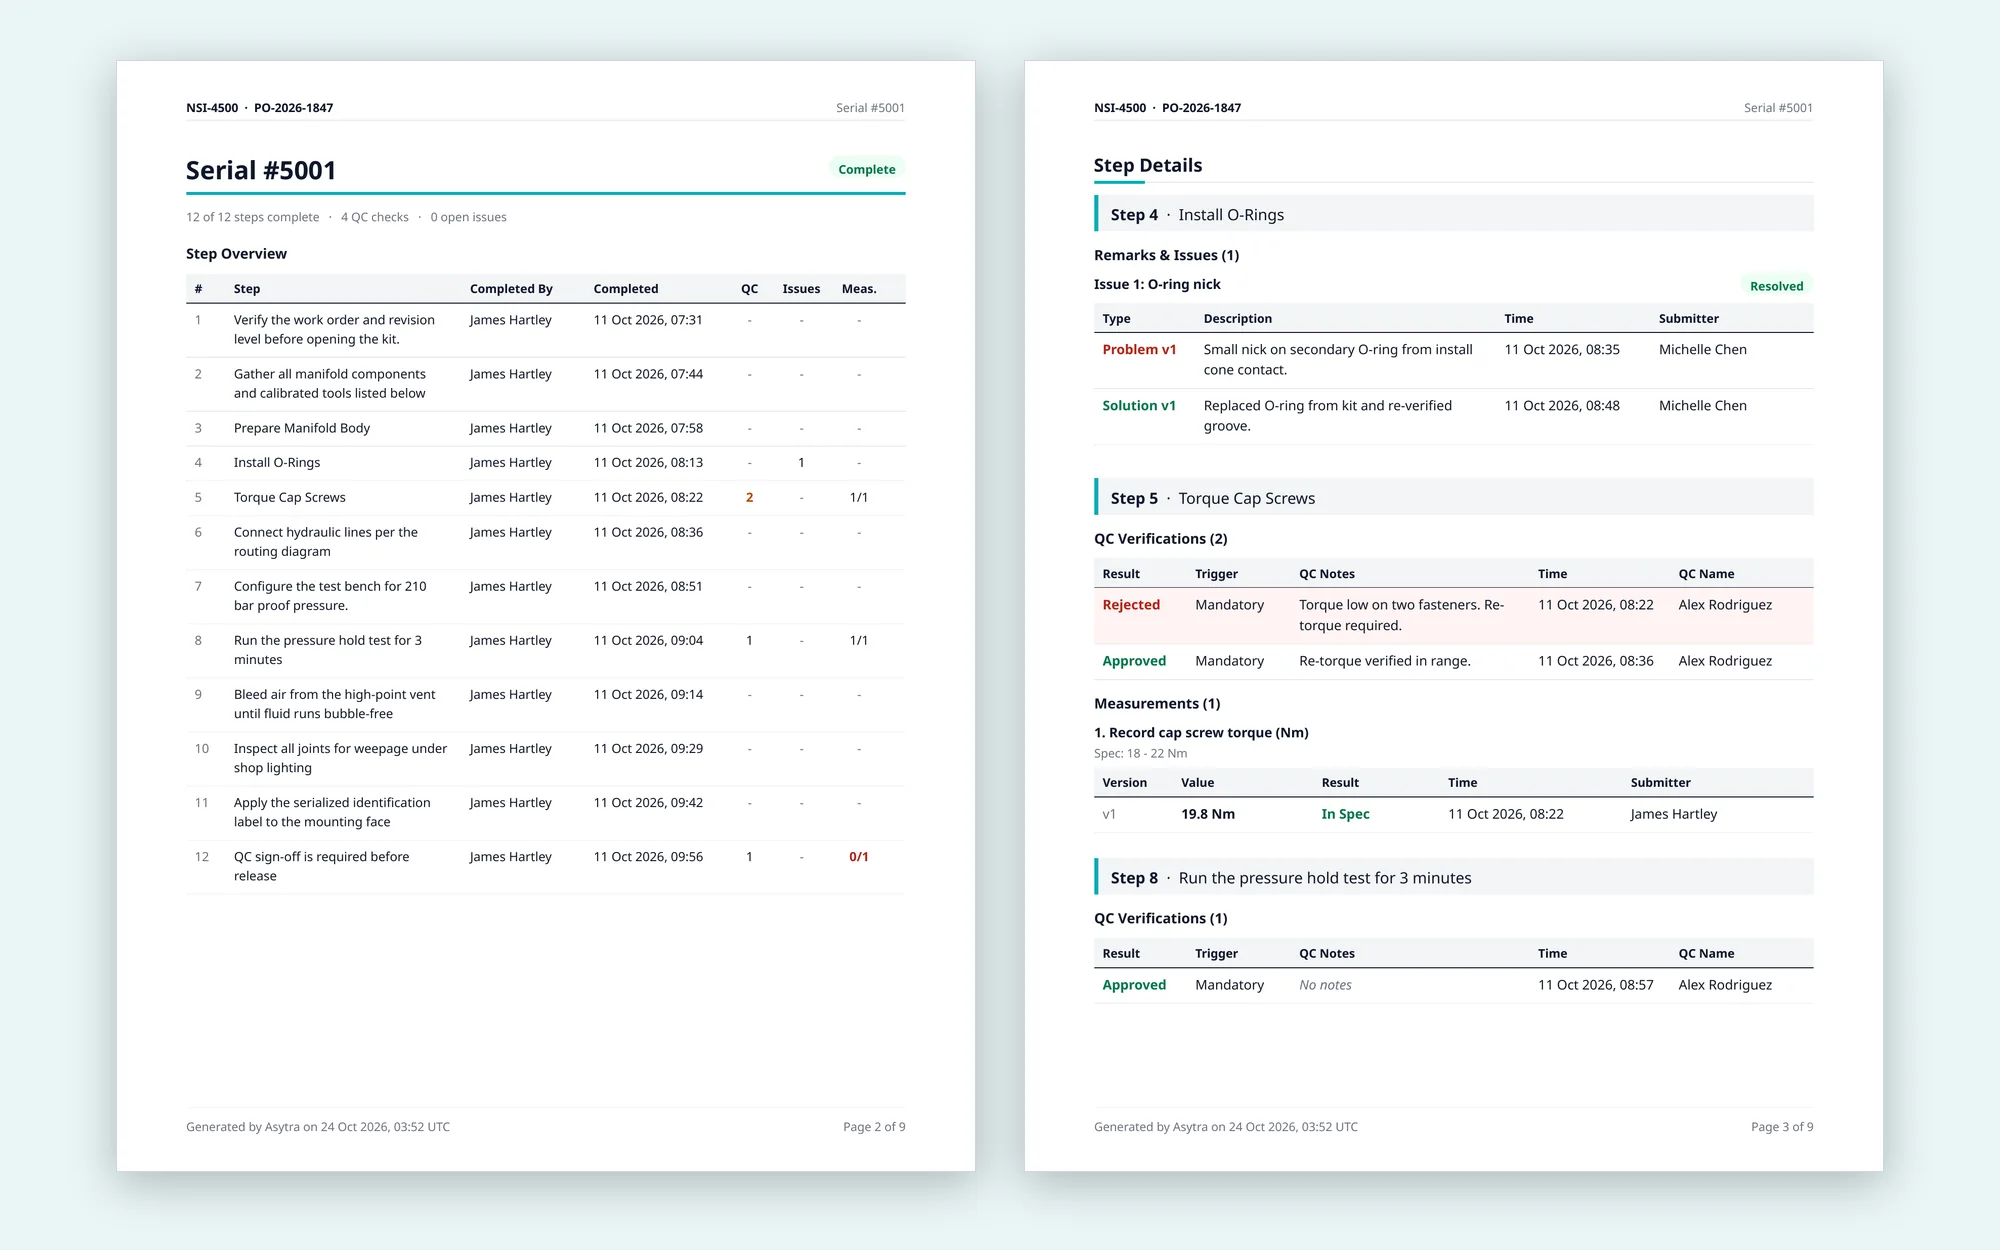
Task: Click the red 0/1 measurement value
Action: [x=859, y=857]
